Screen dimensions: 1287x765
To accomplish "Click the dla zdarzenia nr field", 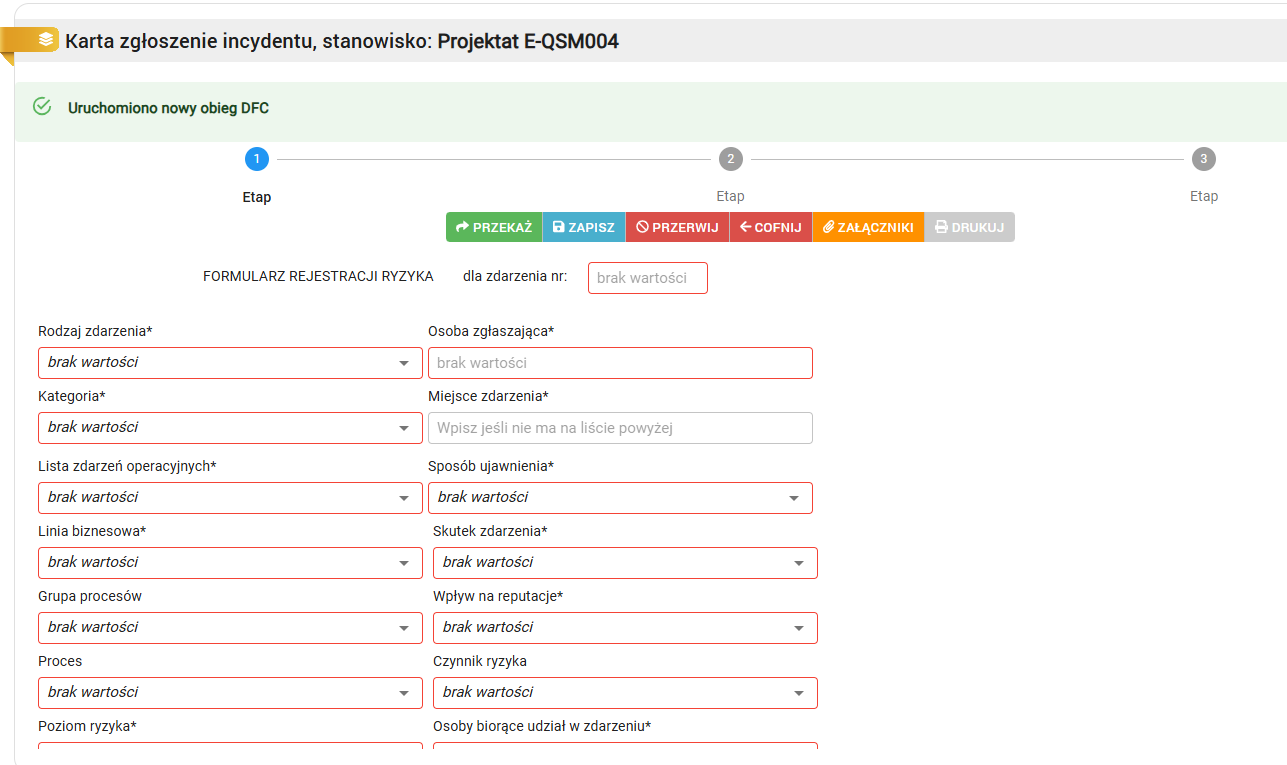I will pos(647,278).
